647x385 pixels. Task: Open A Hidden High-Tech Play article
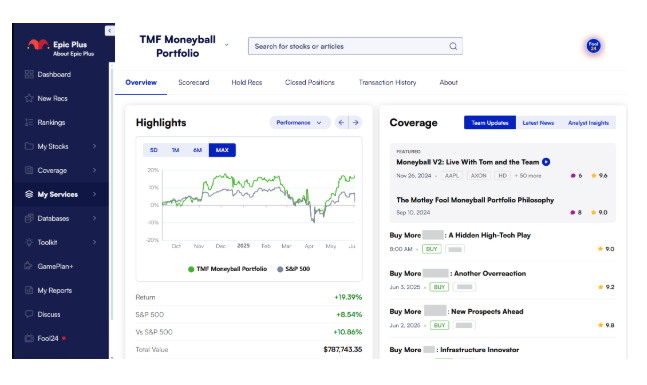point(460,235)
